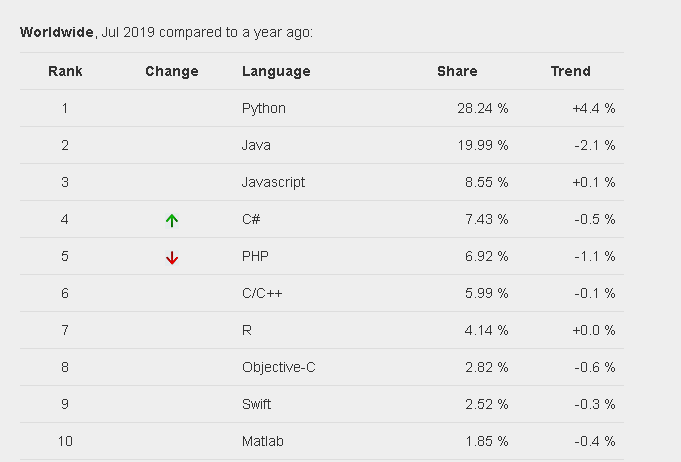Image resolution: width=681 pixels, height=462 pixels.
Task: Click the red down arrow beside PHP
Action: (x=172, y=257)
